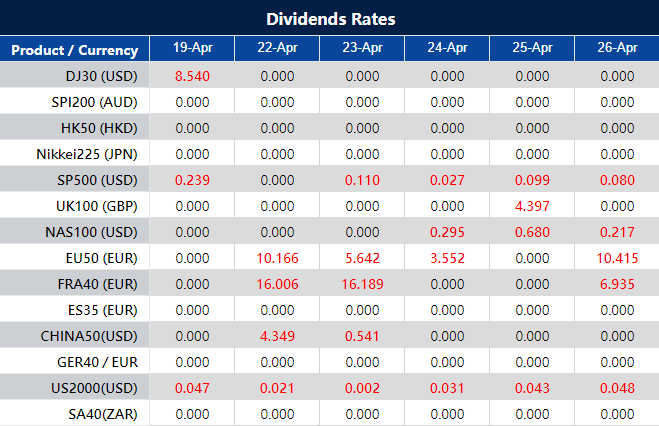
Task: Click the 23-Apr column header
Action: pos(361,49)
